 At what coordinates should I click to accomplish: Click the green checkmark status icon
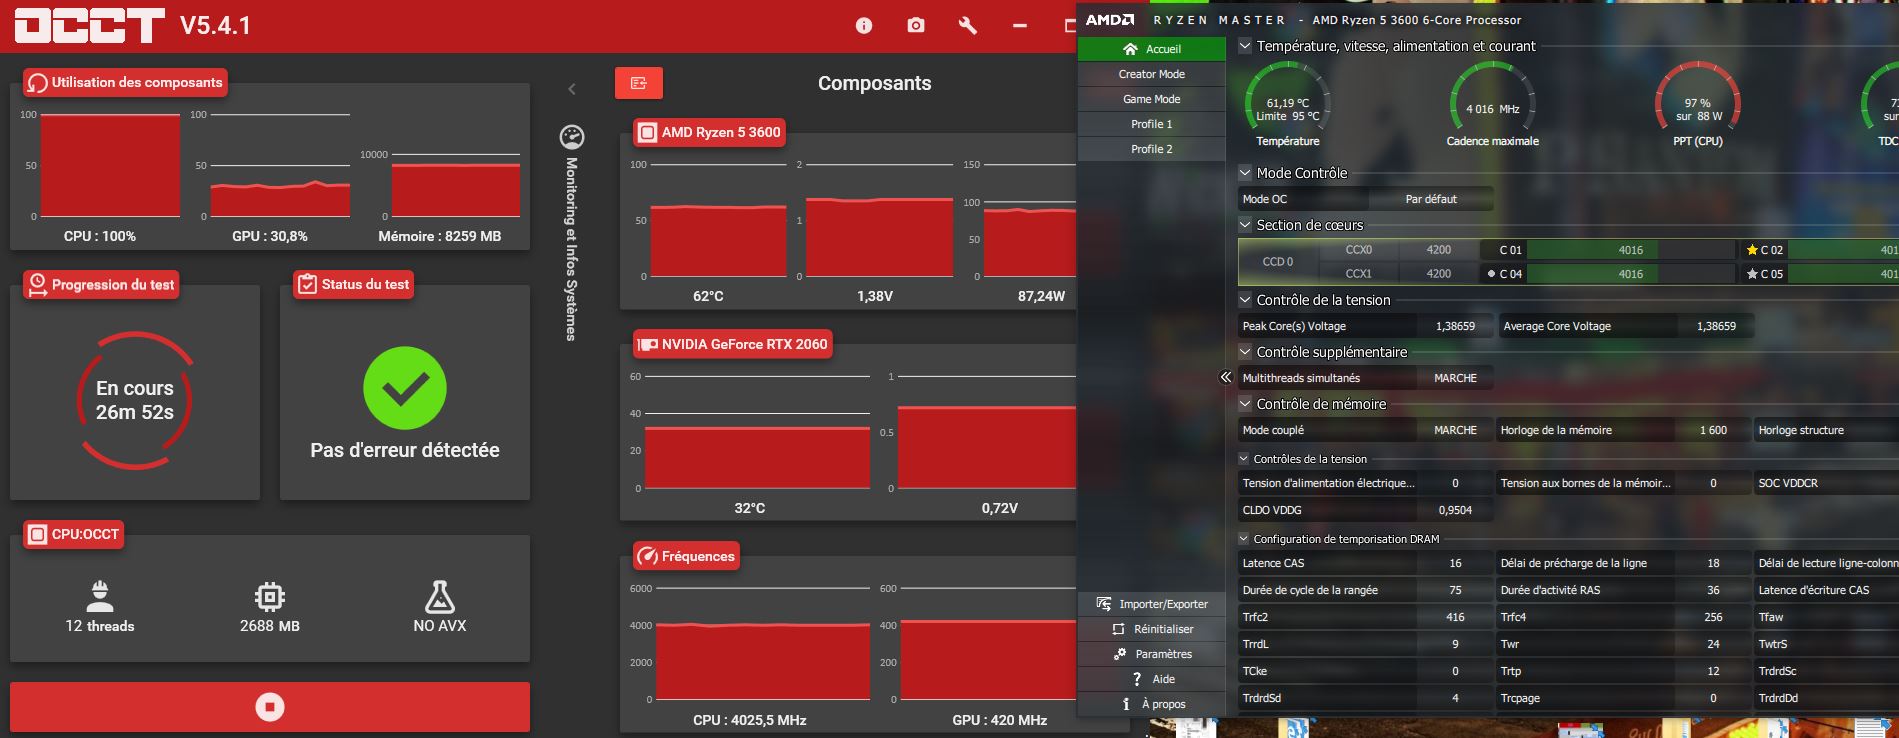pyautogui.click(x=405, y=388)
